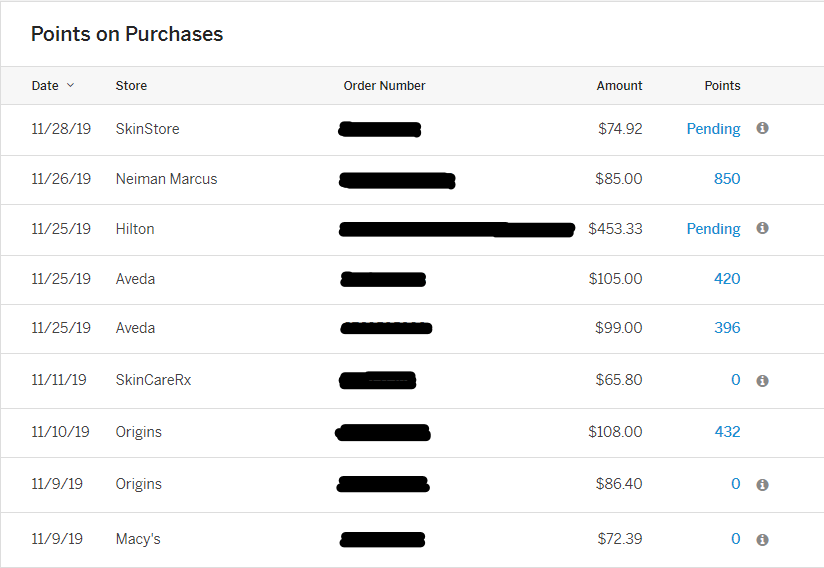
Task: Show info icon details for Macy's purchase
Action: pyautogui.click(x=762, y=540)
